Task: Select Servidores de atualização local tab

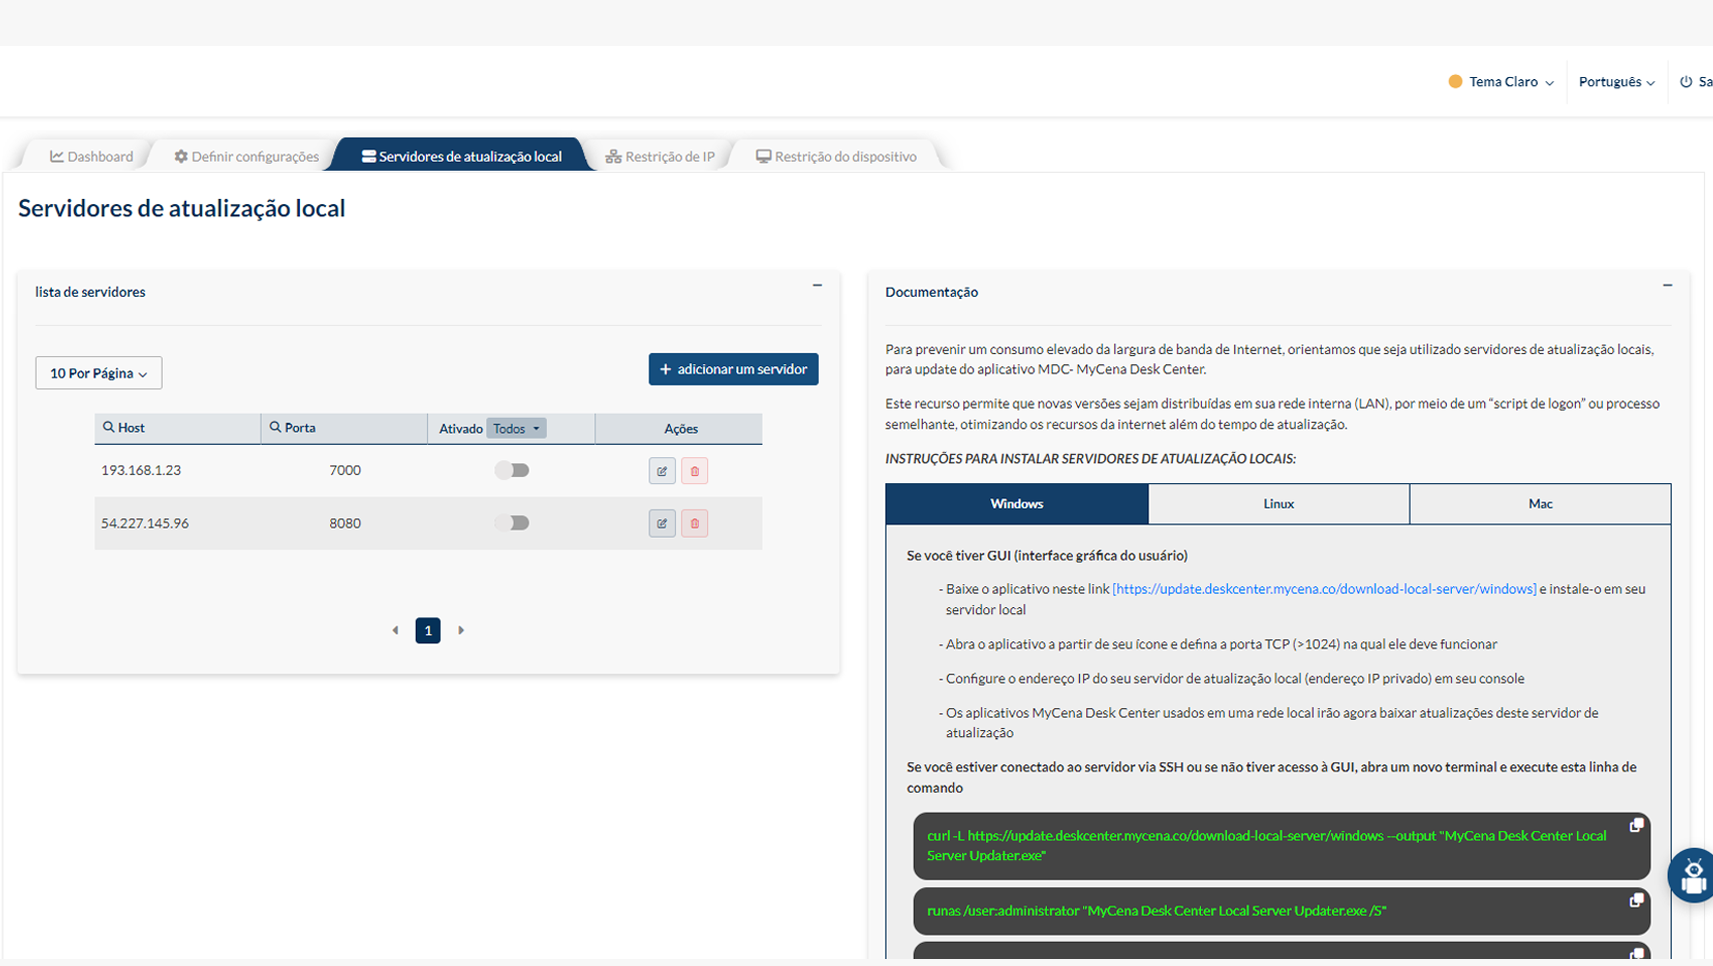Action: pyautogui.click(x=462, y=156)
